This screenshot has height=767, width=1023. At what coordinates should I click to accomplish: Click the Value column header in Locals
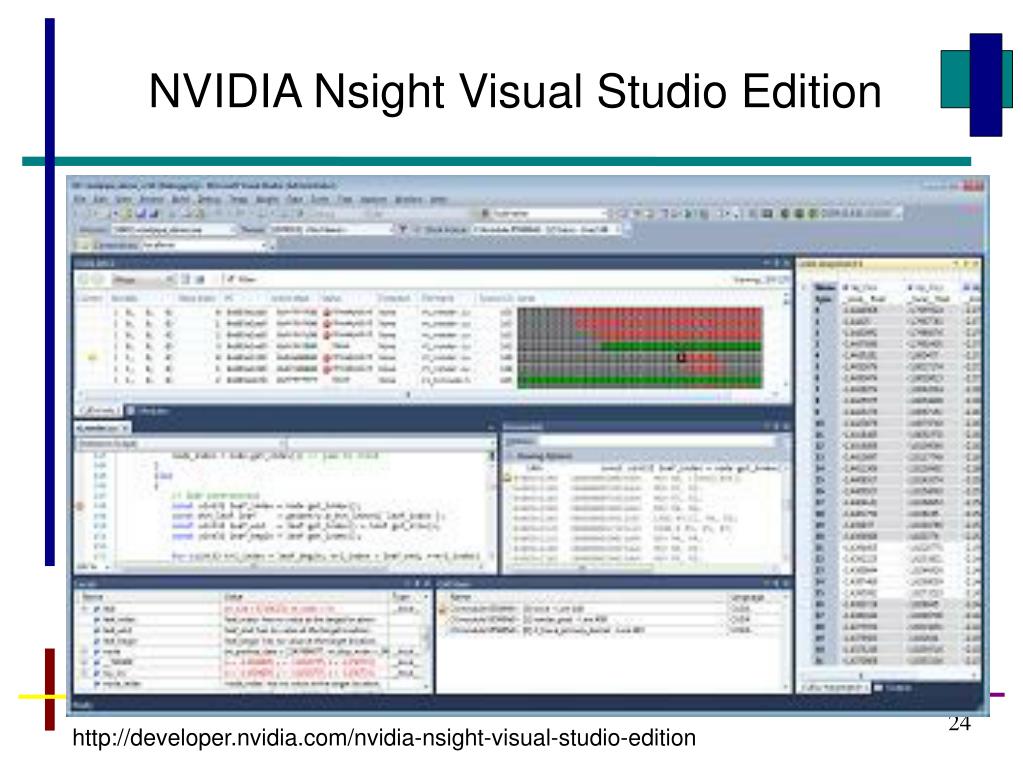pyautogui.click(x=305, y=597)
